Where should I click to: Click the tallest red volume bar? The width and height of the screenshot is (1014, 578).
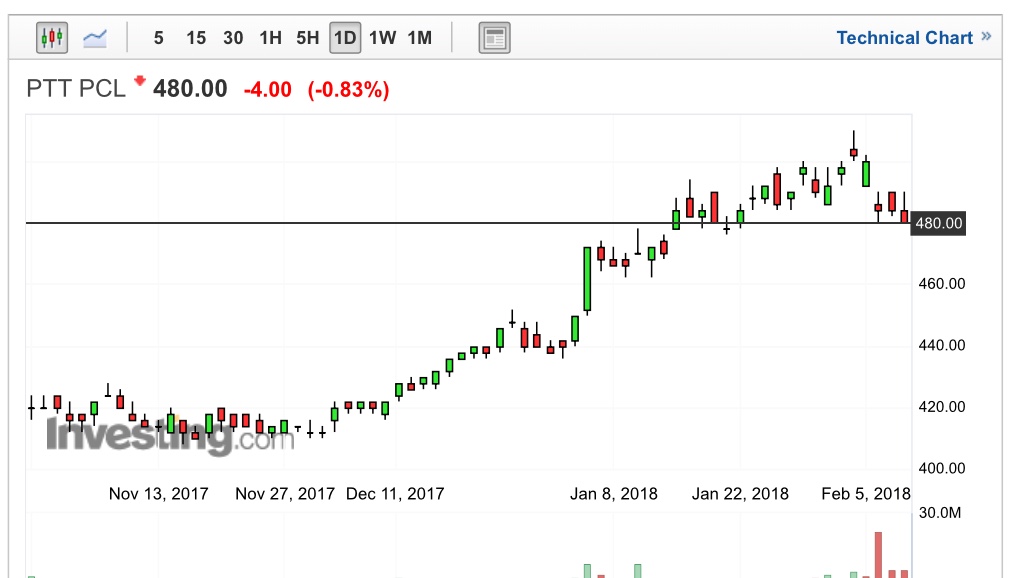878,555
